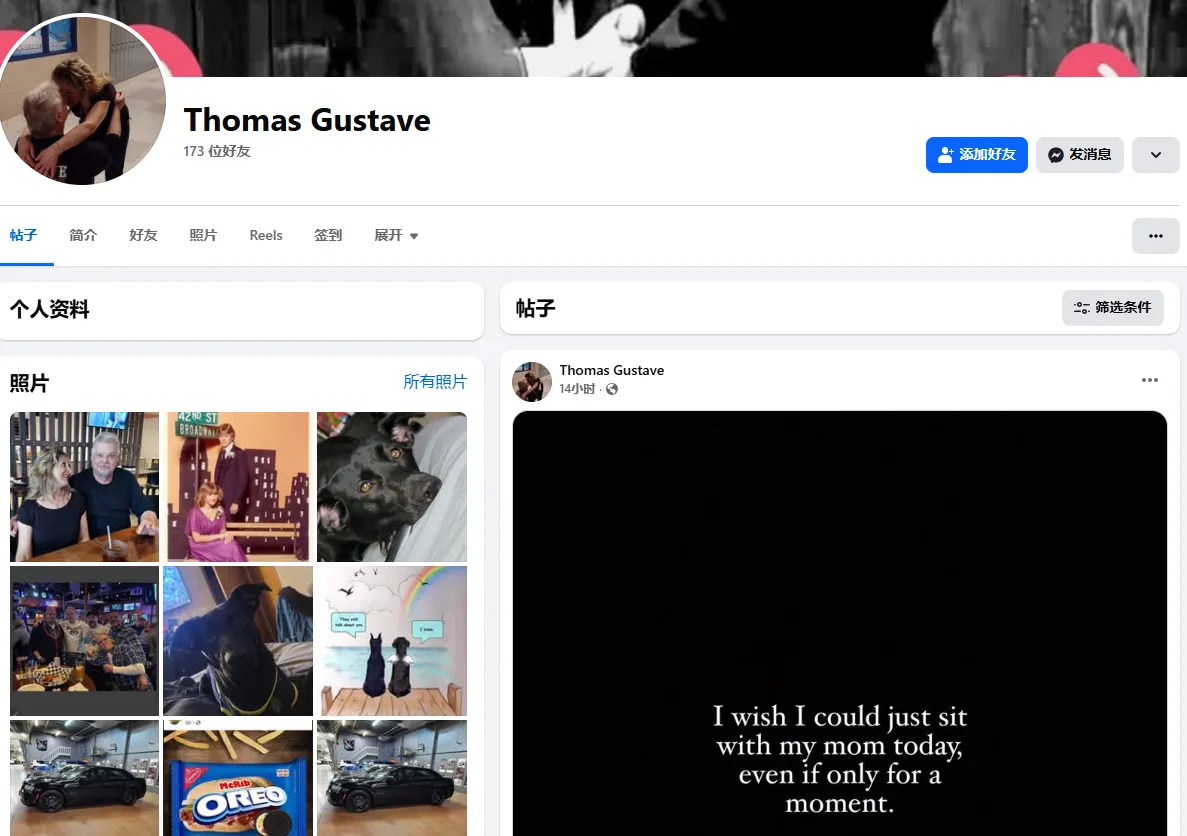Open the group photo at the bar
1187x836 pixels.
tap(85, 641)
